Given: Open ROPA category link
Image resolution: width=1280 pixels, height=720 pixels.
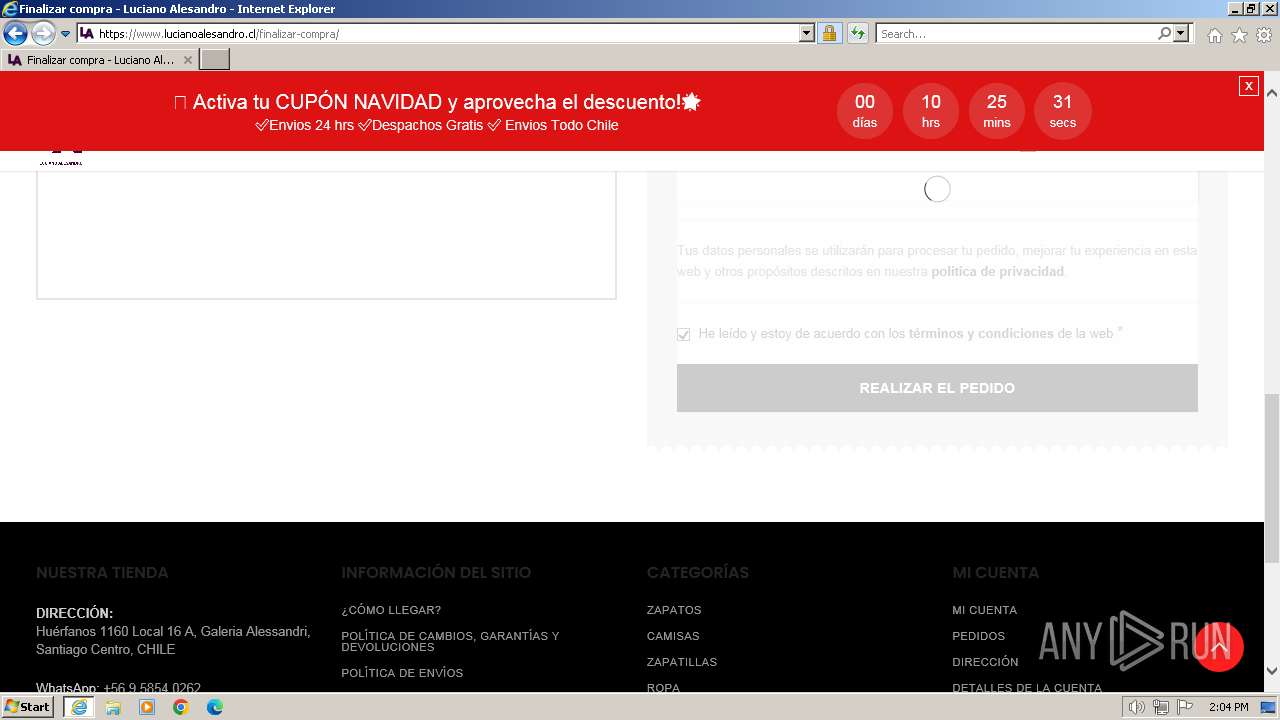Looking at the screenshot, I should 663,688.
